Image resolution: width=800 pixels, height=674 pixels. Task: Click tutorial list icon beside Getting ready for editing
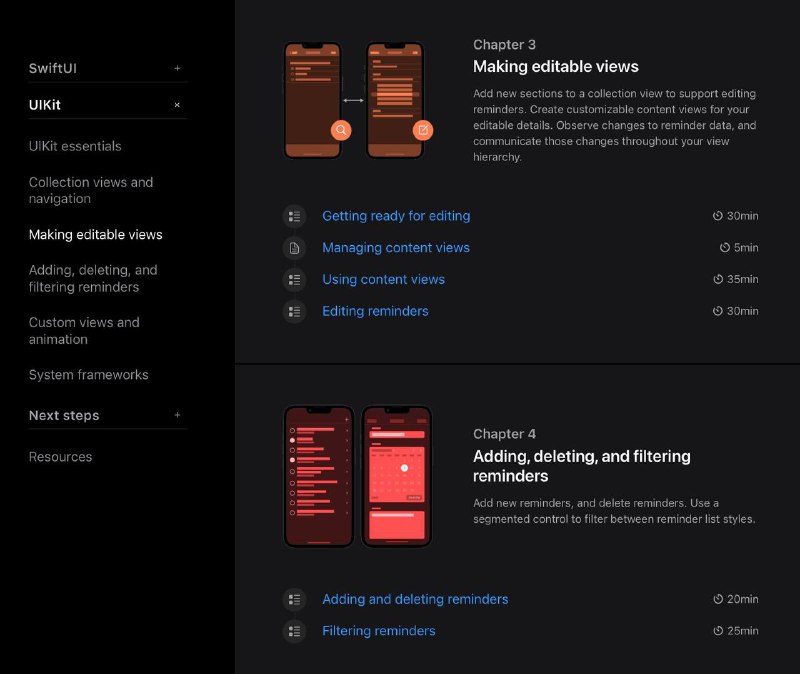point(294,217)
